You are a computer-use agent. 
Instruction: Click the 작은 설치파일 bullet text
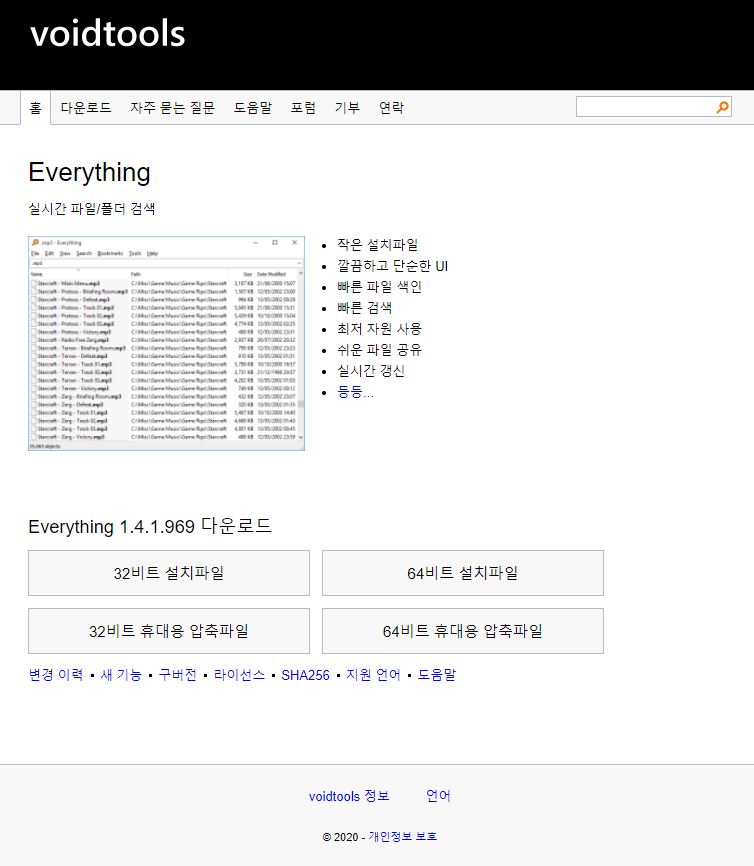pyautogui.click(x=377, y=245)
